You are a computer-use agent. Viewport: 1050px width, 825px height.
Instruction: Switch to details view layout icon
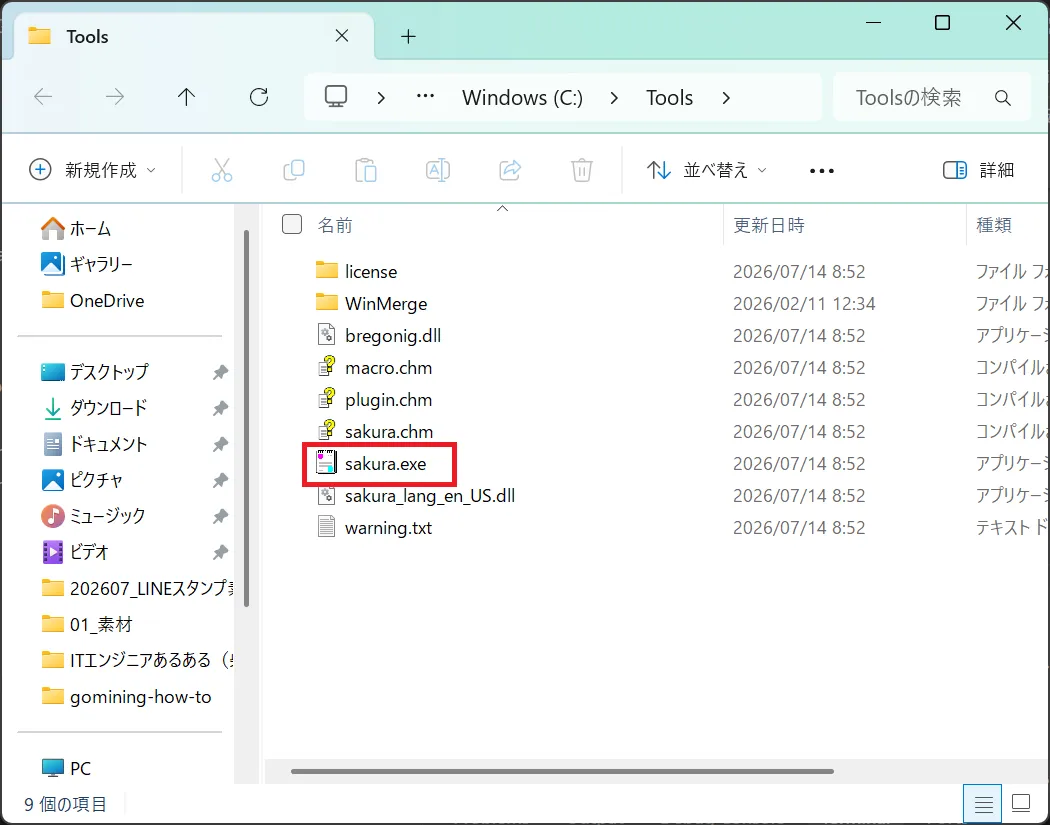[x=982, y=804]
